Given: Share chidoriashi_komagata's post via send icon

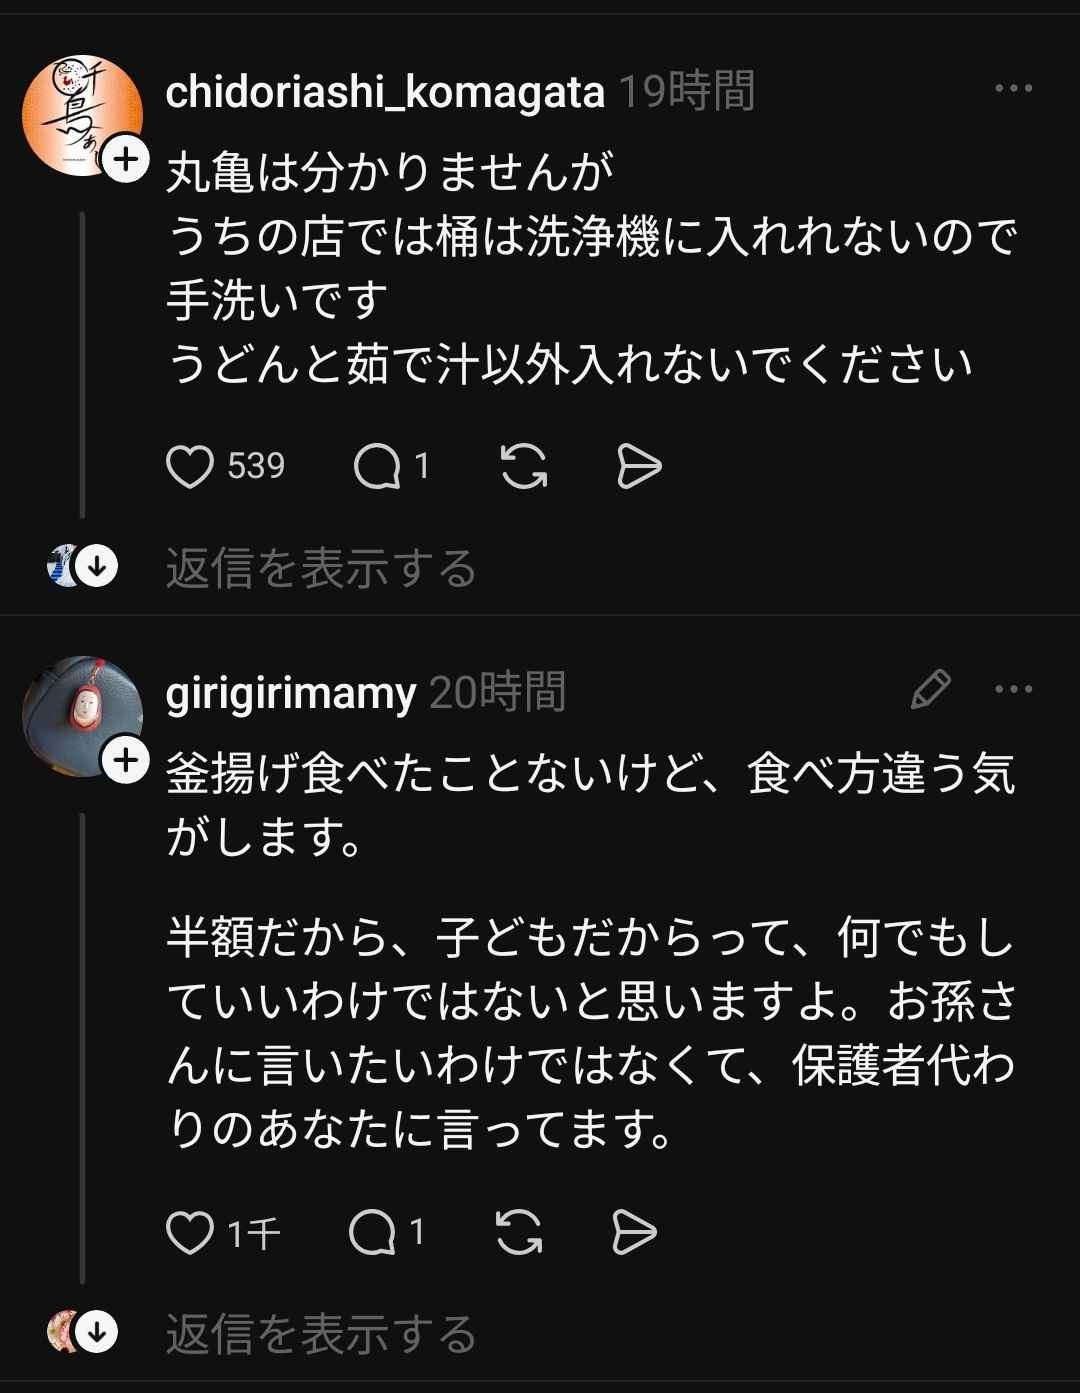Looking at the screenshot, I should pos(639,467).
